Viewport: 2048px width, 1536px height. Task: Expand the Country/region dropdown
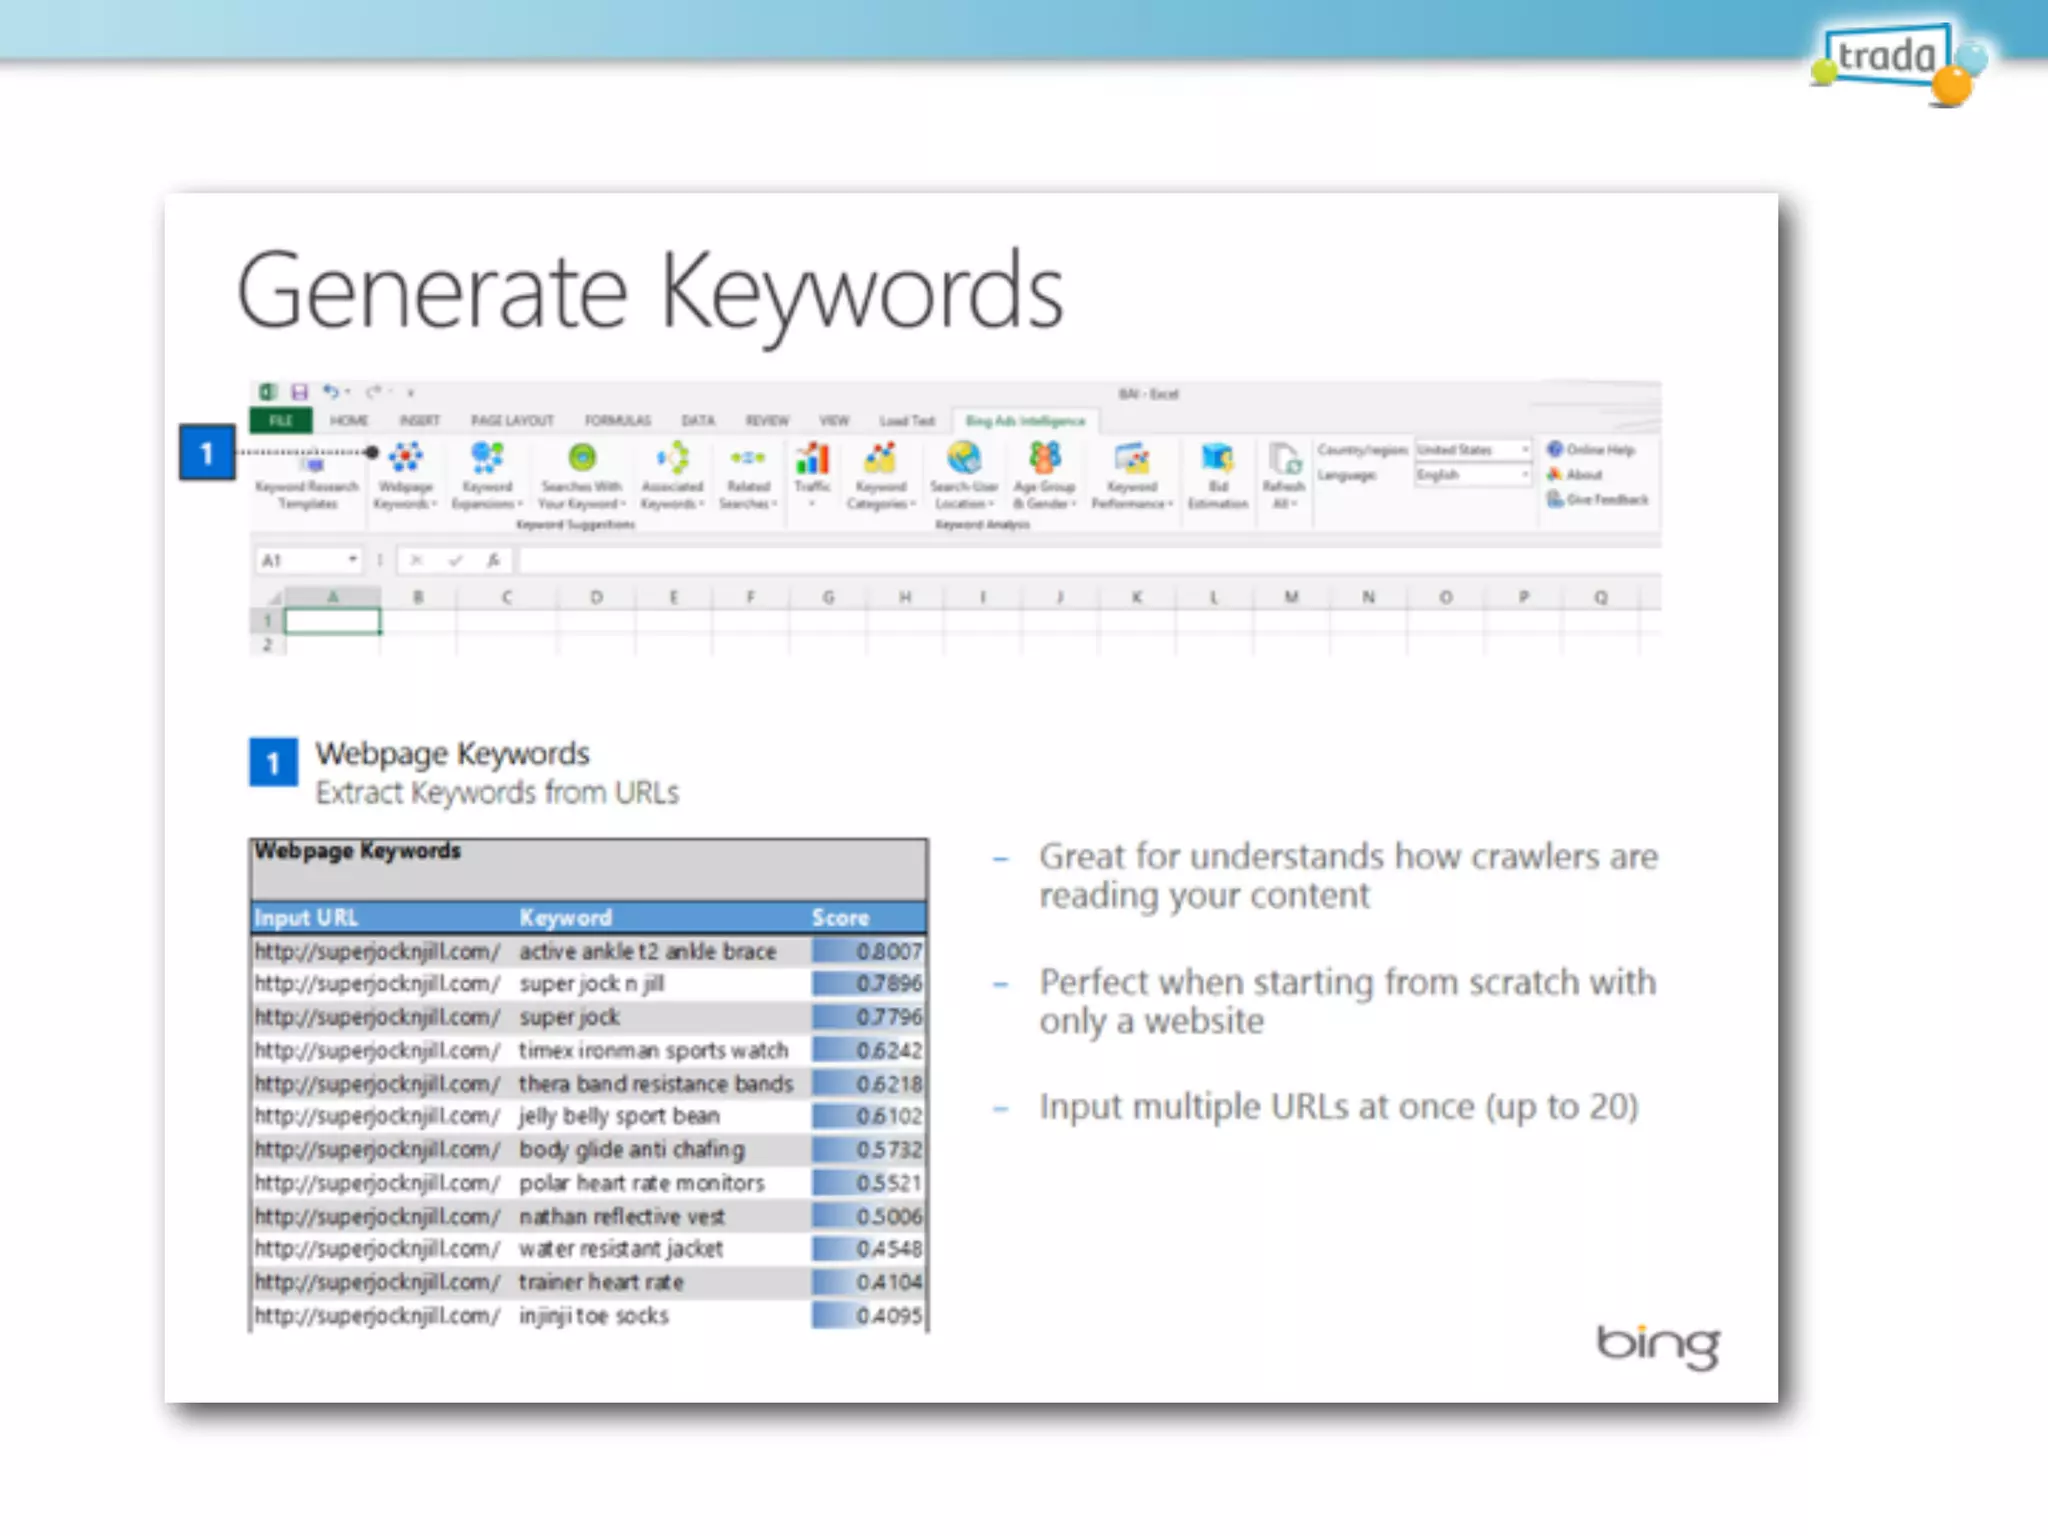click(x=1524, y=450)
